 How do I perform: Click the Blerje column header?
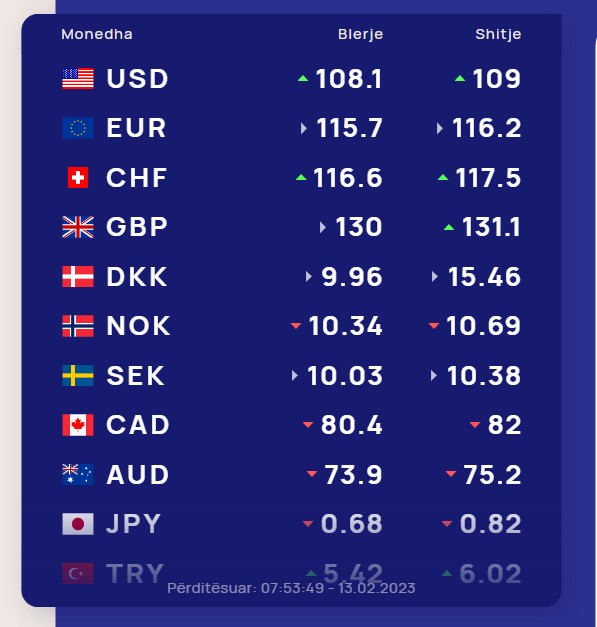tap(360, 34)
